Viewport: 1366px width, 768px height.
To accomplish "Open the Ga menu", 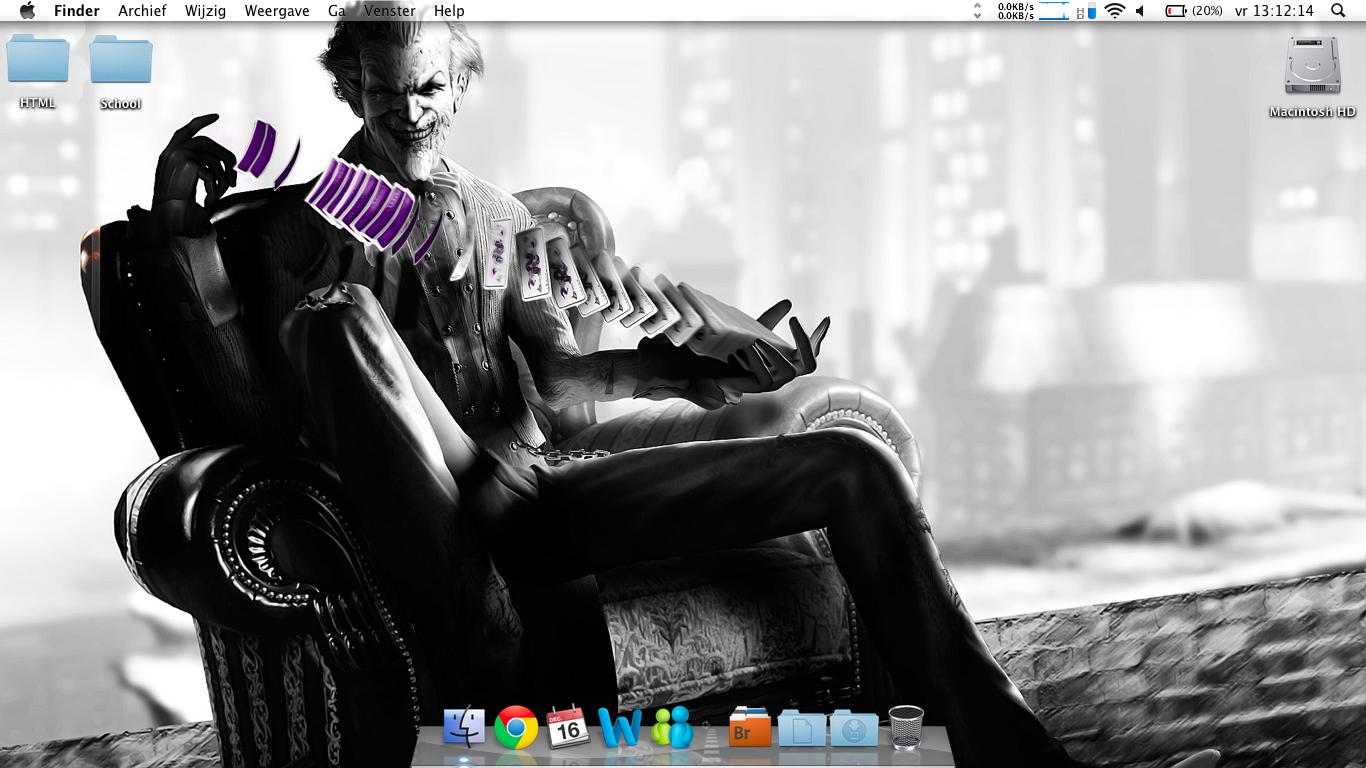I will pyautogui.click(x=337, y=11).
